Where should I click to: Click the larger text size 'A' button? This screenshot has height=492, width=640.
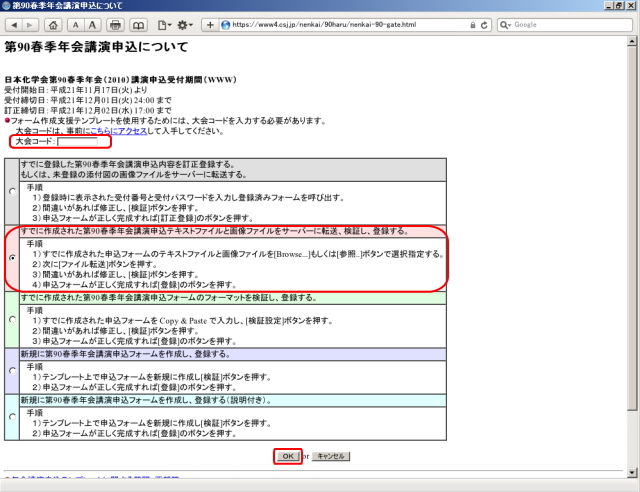click(92, 24)
